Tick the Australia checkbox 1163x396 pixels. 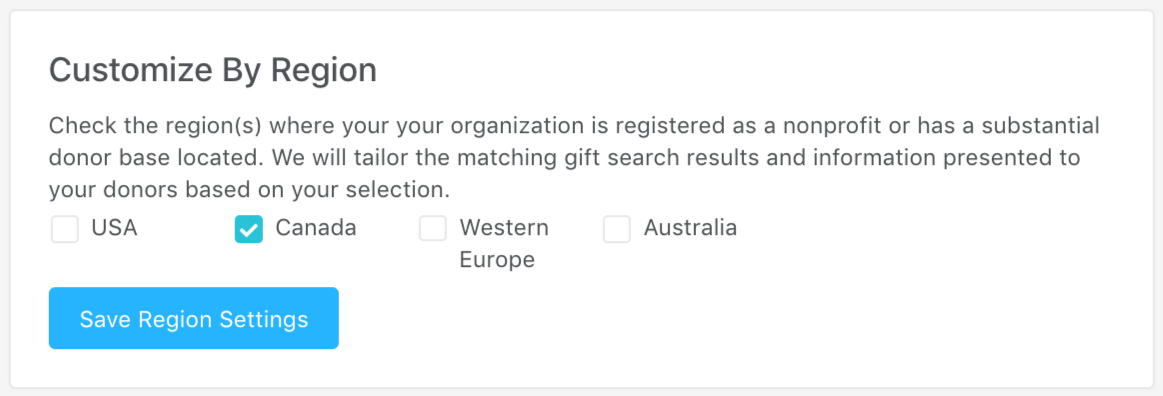click(x=616, y=229)
